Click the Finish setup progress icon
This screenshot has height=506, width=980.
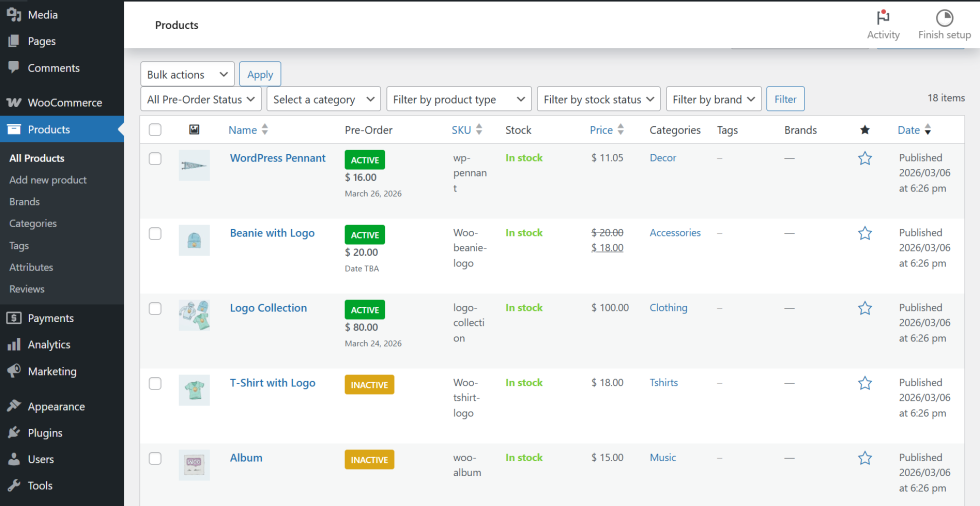coord(944,18)
